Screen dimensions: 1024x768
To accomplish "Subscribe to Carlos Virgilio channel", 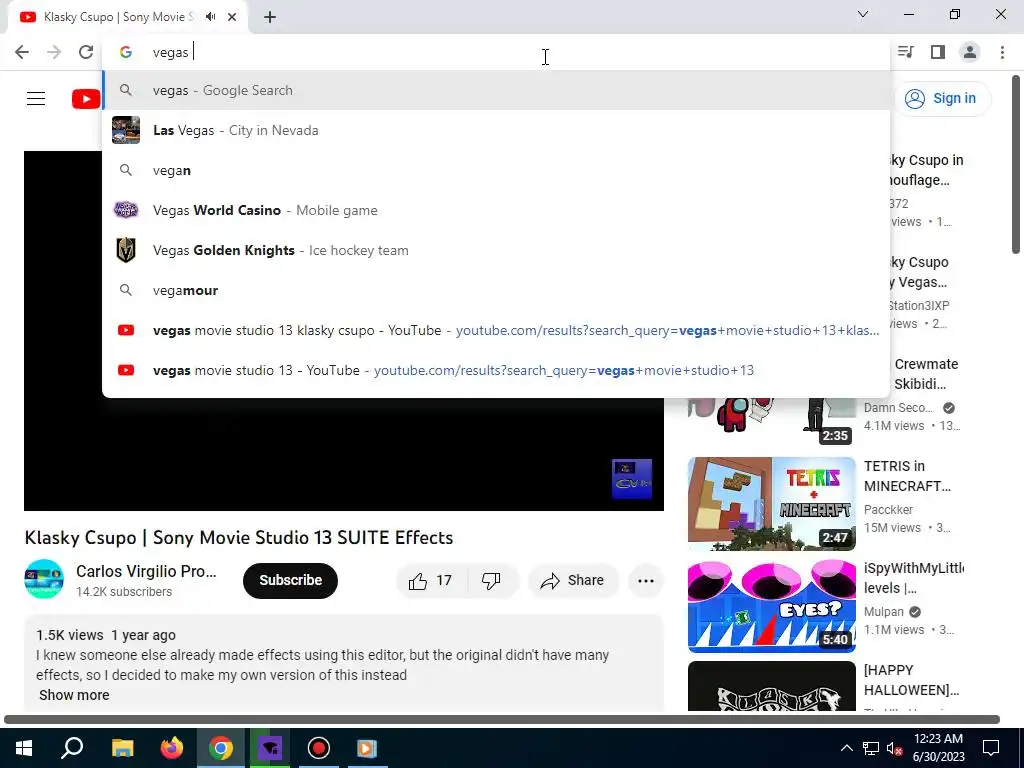I will pos(290,581).
